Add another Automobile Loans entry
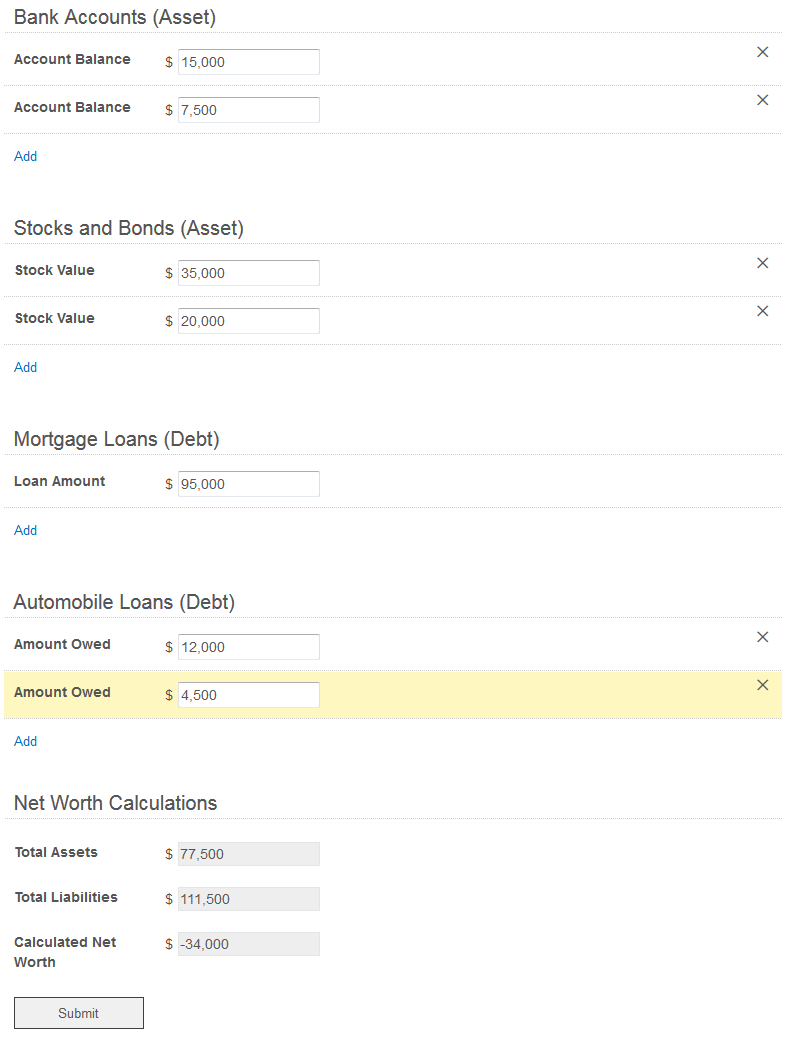The height and width of the screenshot is (1037, 787). coord(25,741)
